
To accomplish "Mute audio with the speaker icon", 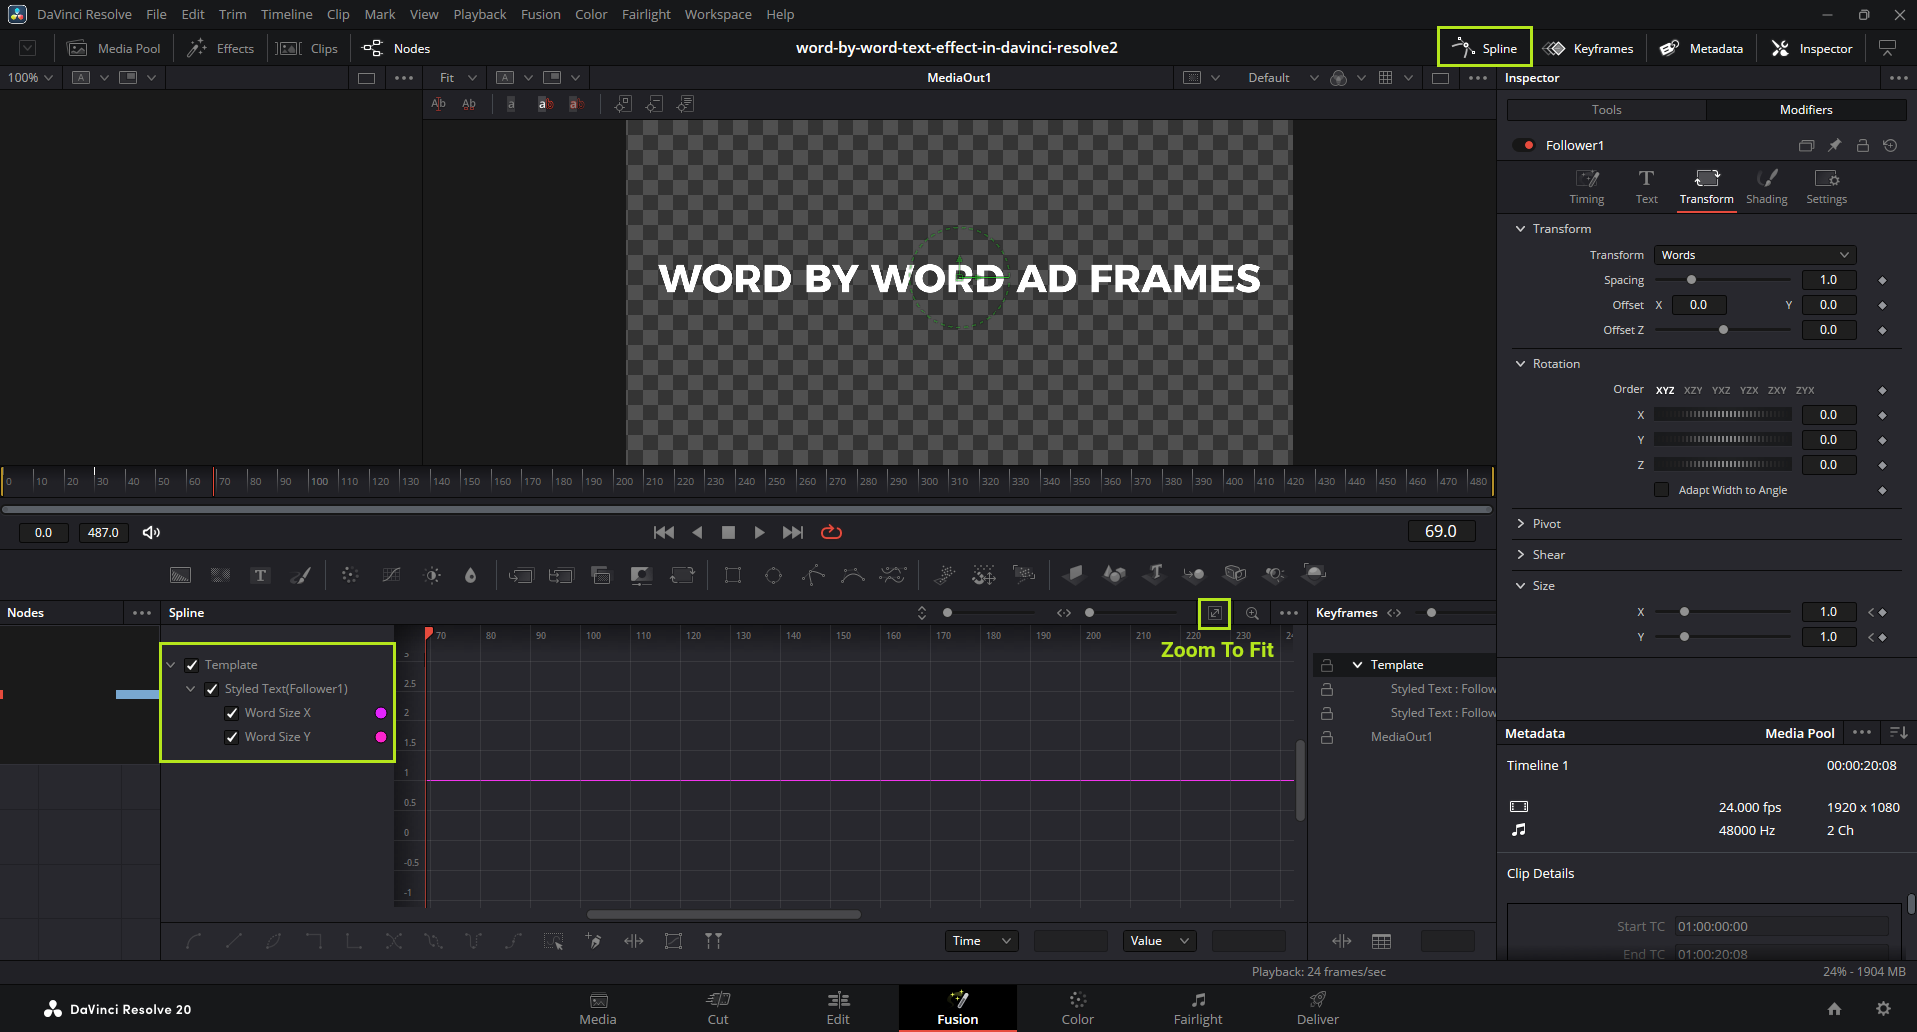I will (151, 532).
